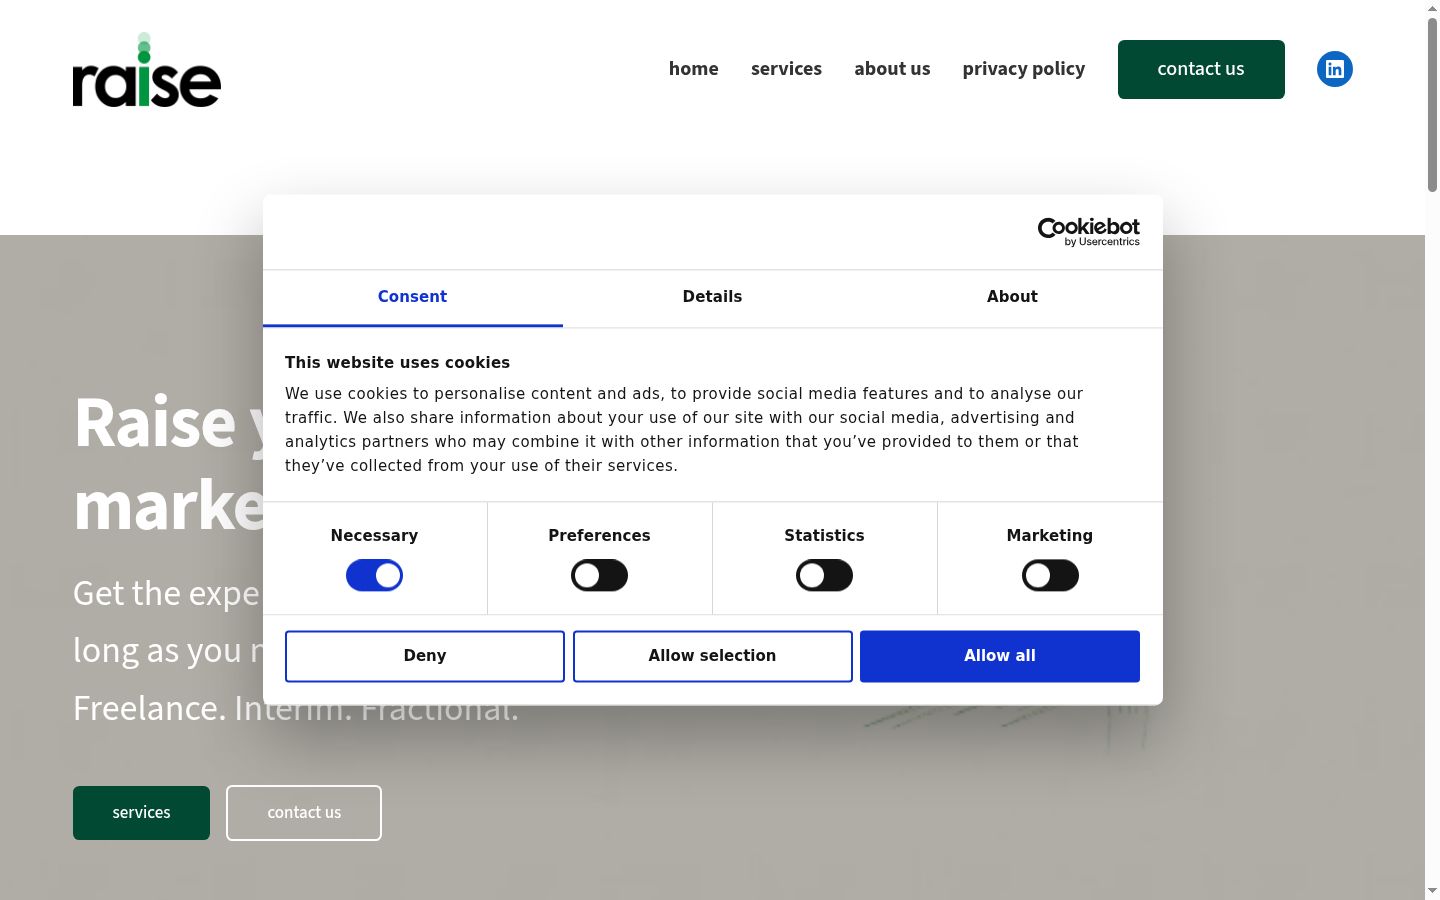This screenshot has height=900, width=1440.
Task: Click the scrollbar up arrow
Action: (1432, 8)
